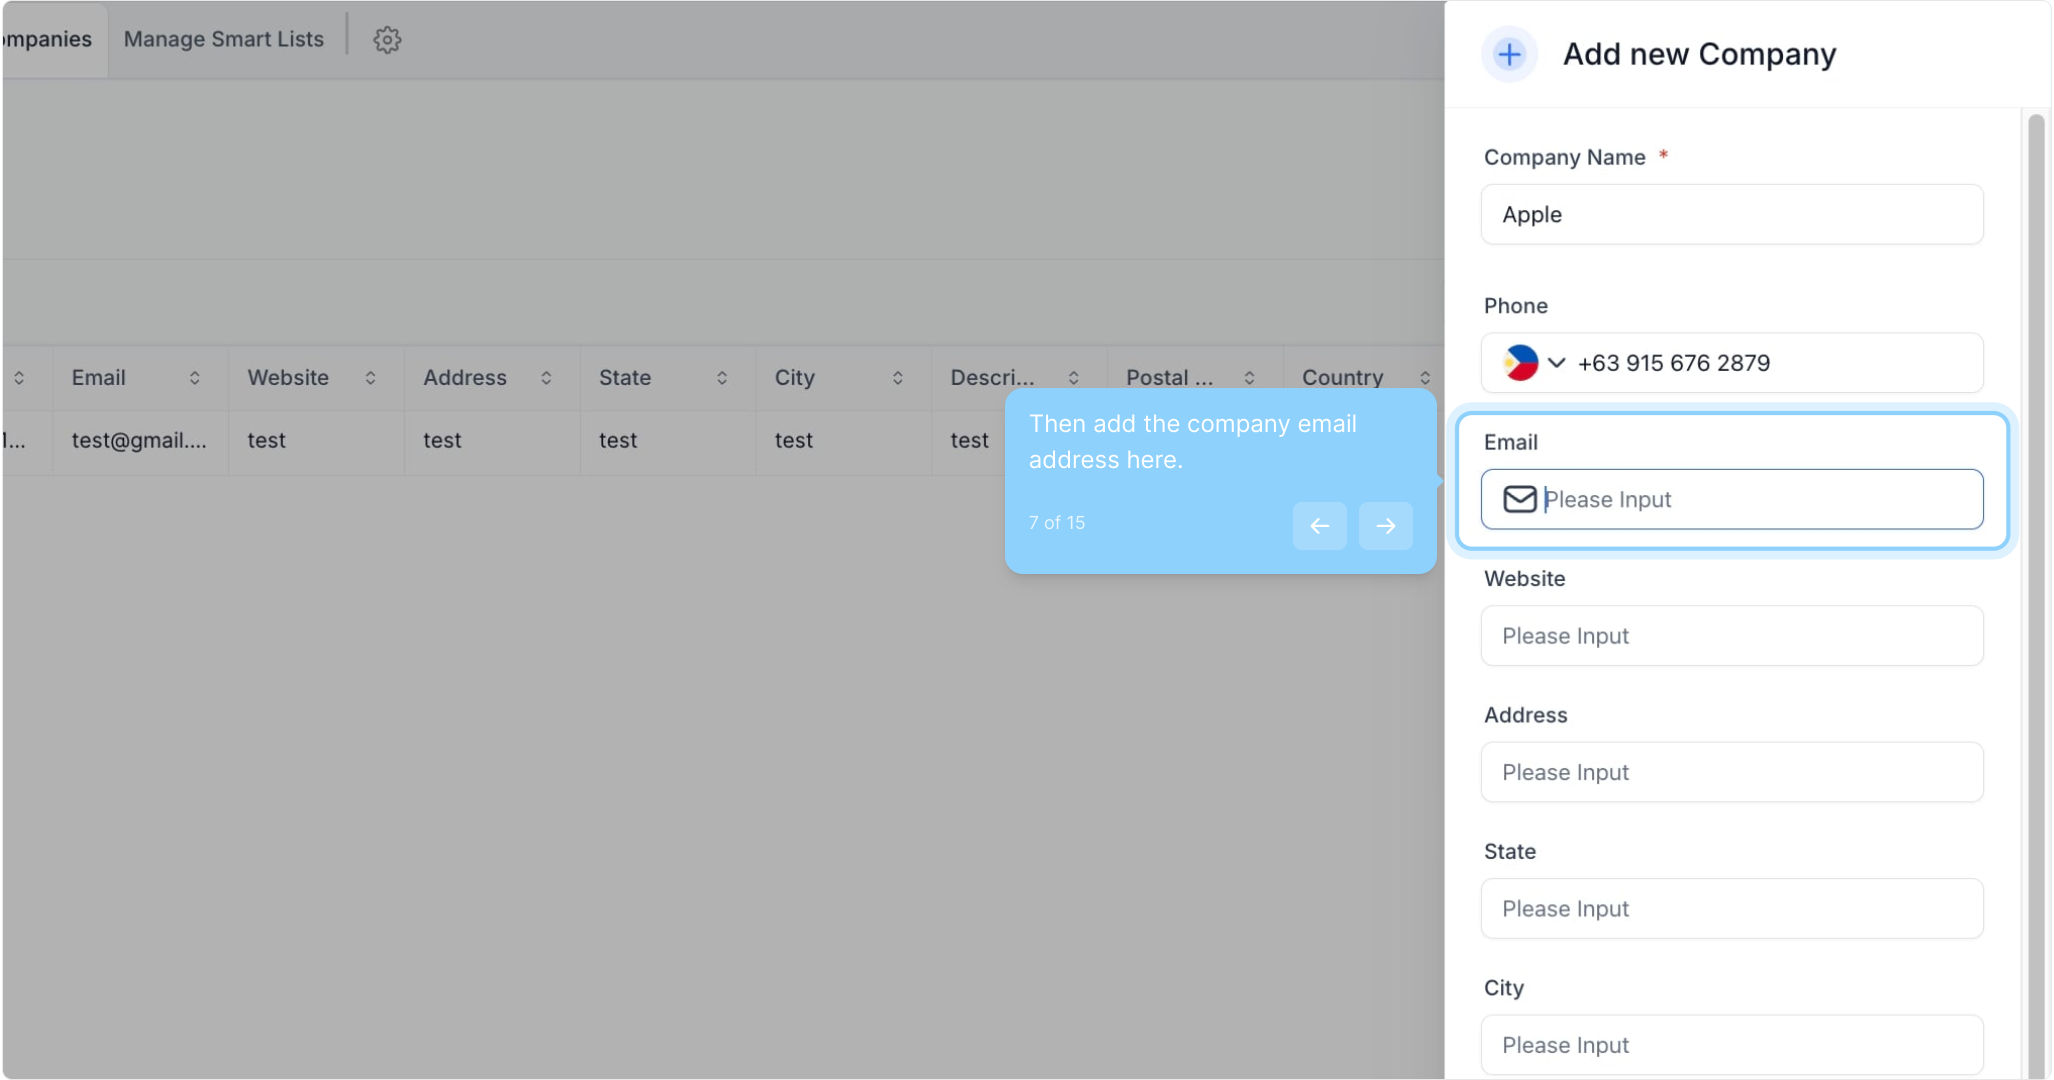Sort by Postal code column arrows
The image size is (2054, 1080).
pyautogui.click(x=1249, y=378)
